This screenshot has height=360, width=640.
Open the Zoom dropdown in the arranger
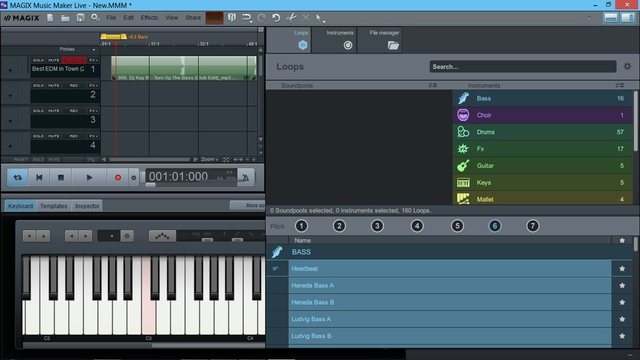[x=210, y=159]
